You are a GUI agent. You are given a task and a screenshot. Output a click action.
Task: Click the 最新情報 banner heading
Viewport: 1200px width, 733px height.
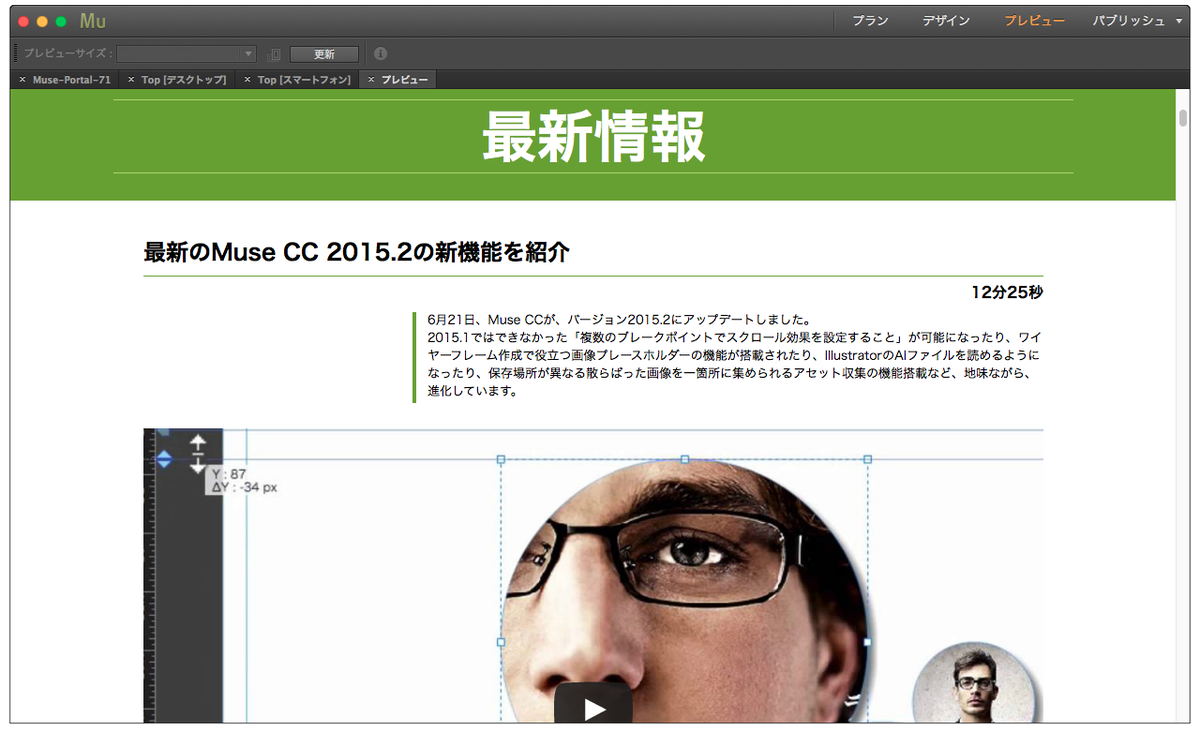tap(593, 137)
